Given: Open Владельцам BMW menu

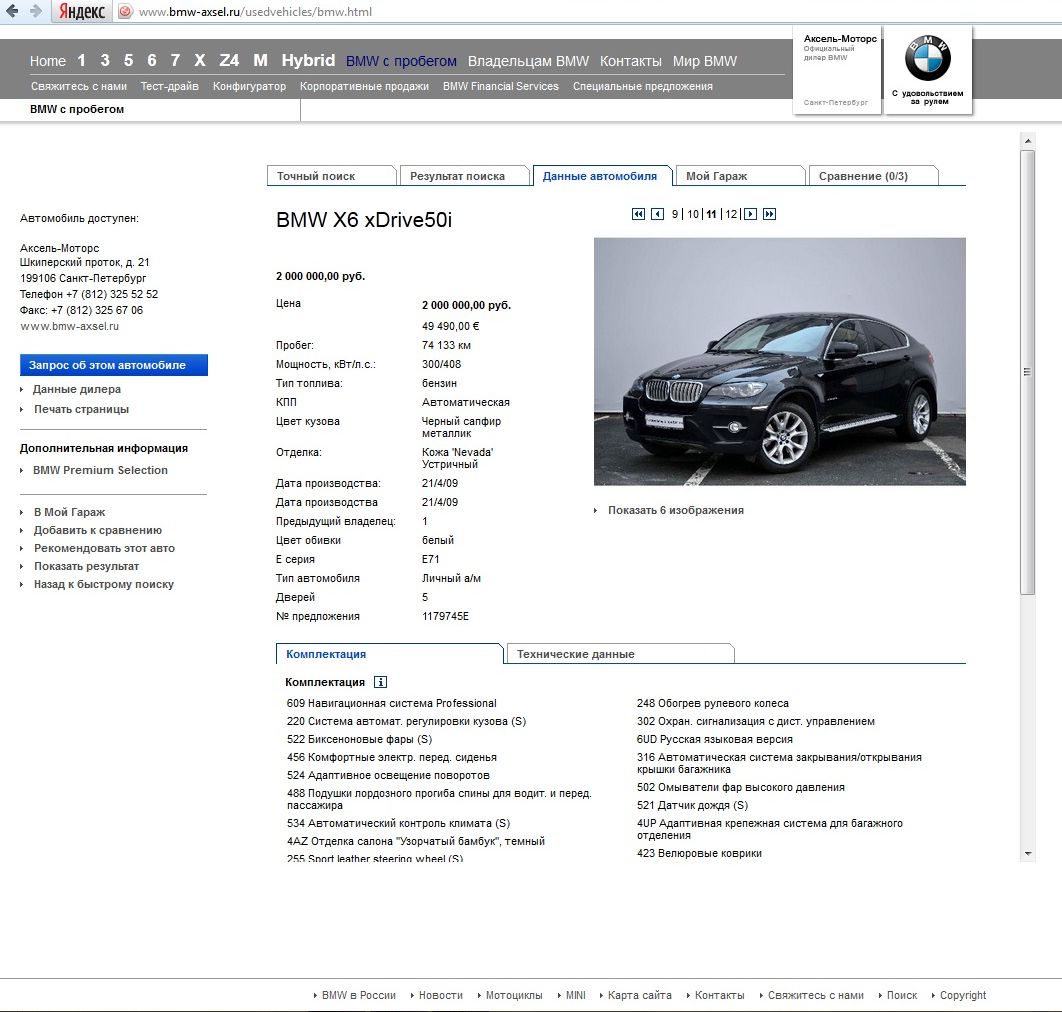Looking at the screenshot, I should 528,61.
